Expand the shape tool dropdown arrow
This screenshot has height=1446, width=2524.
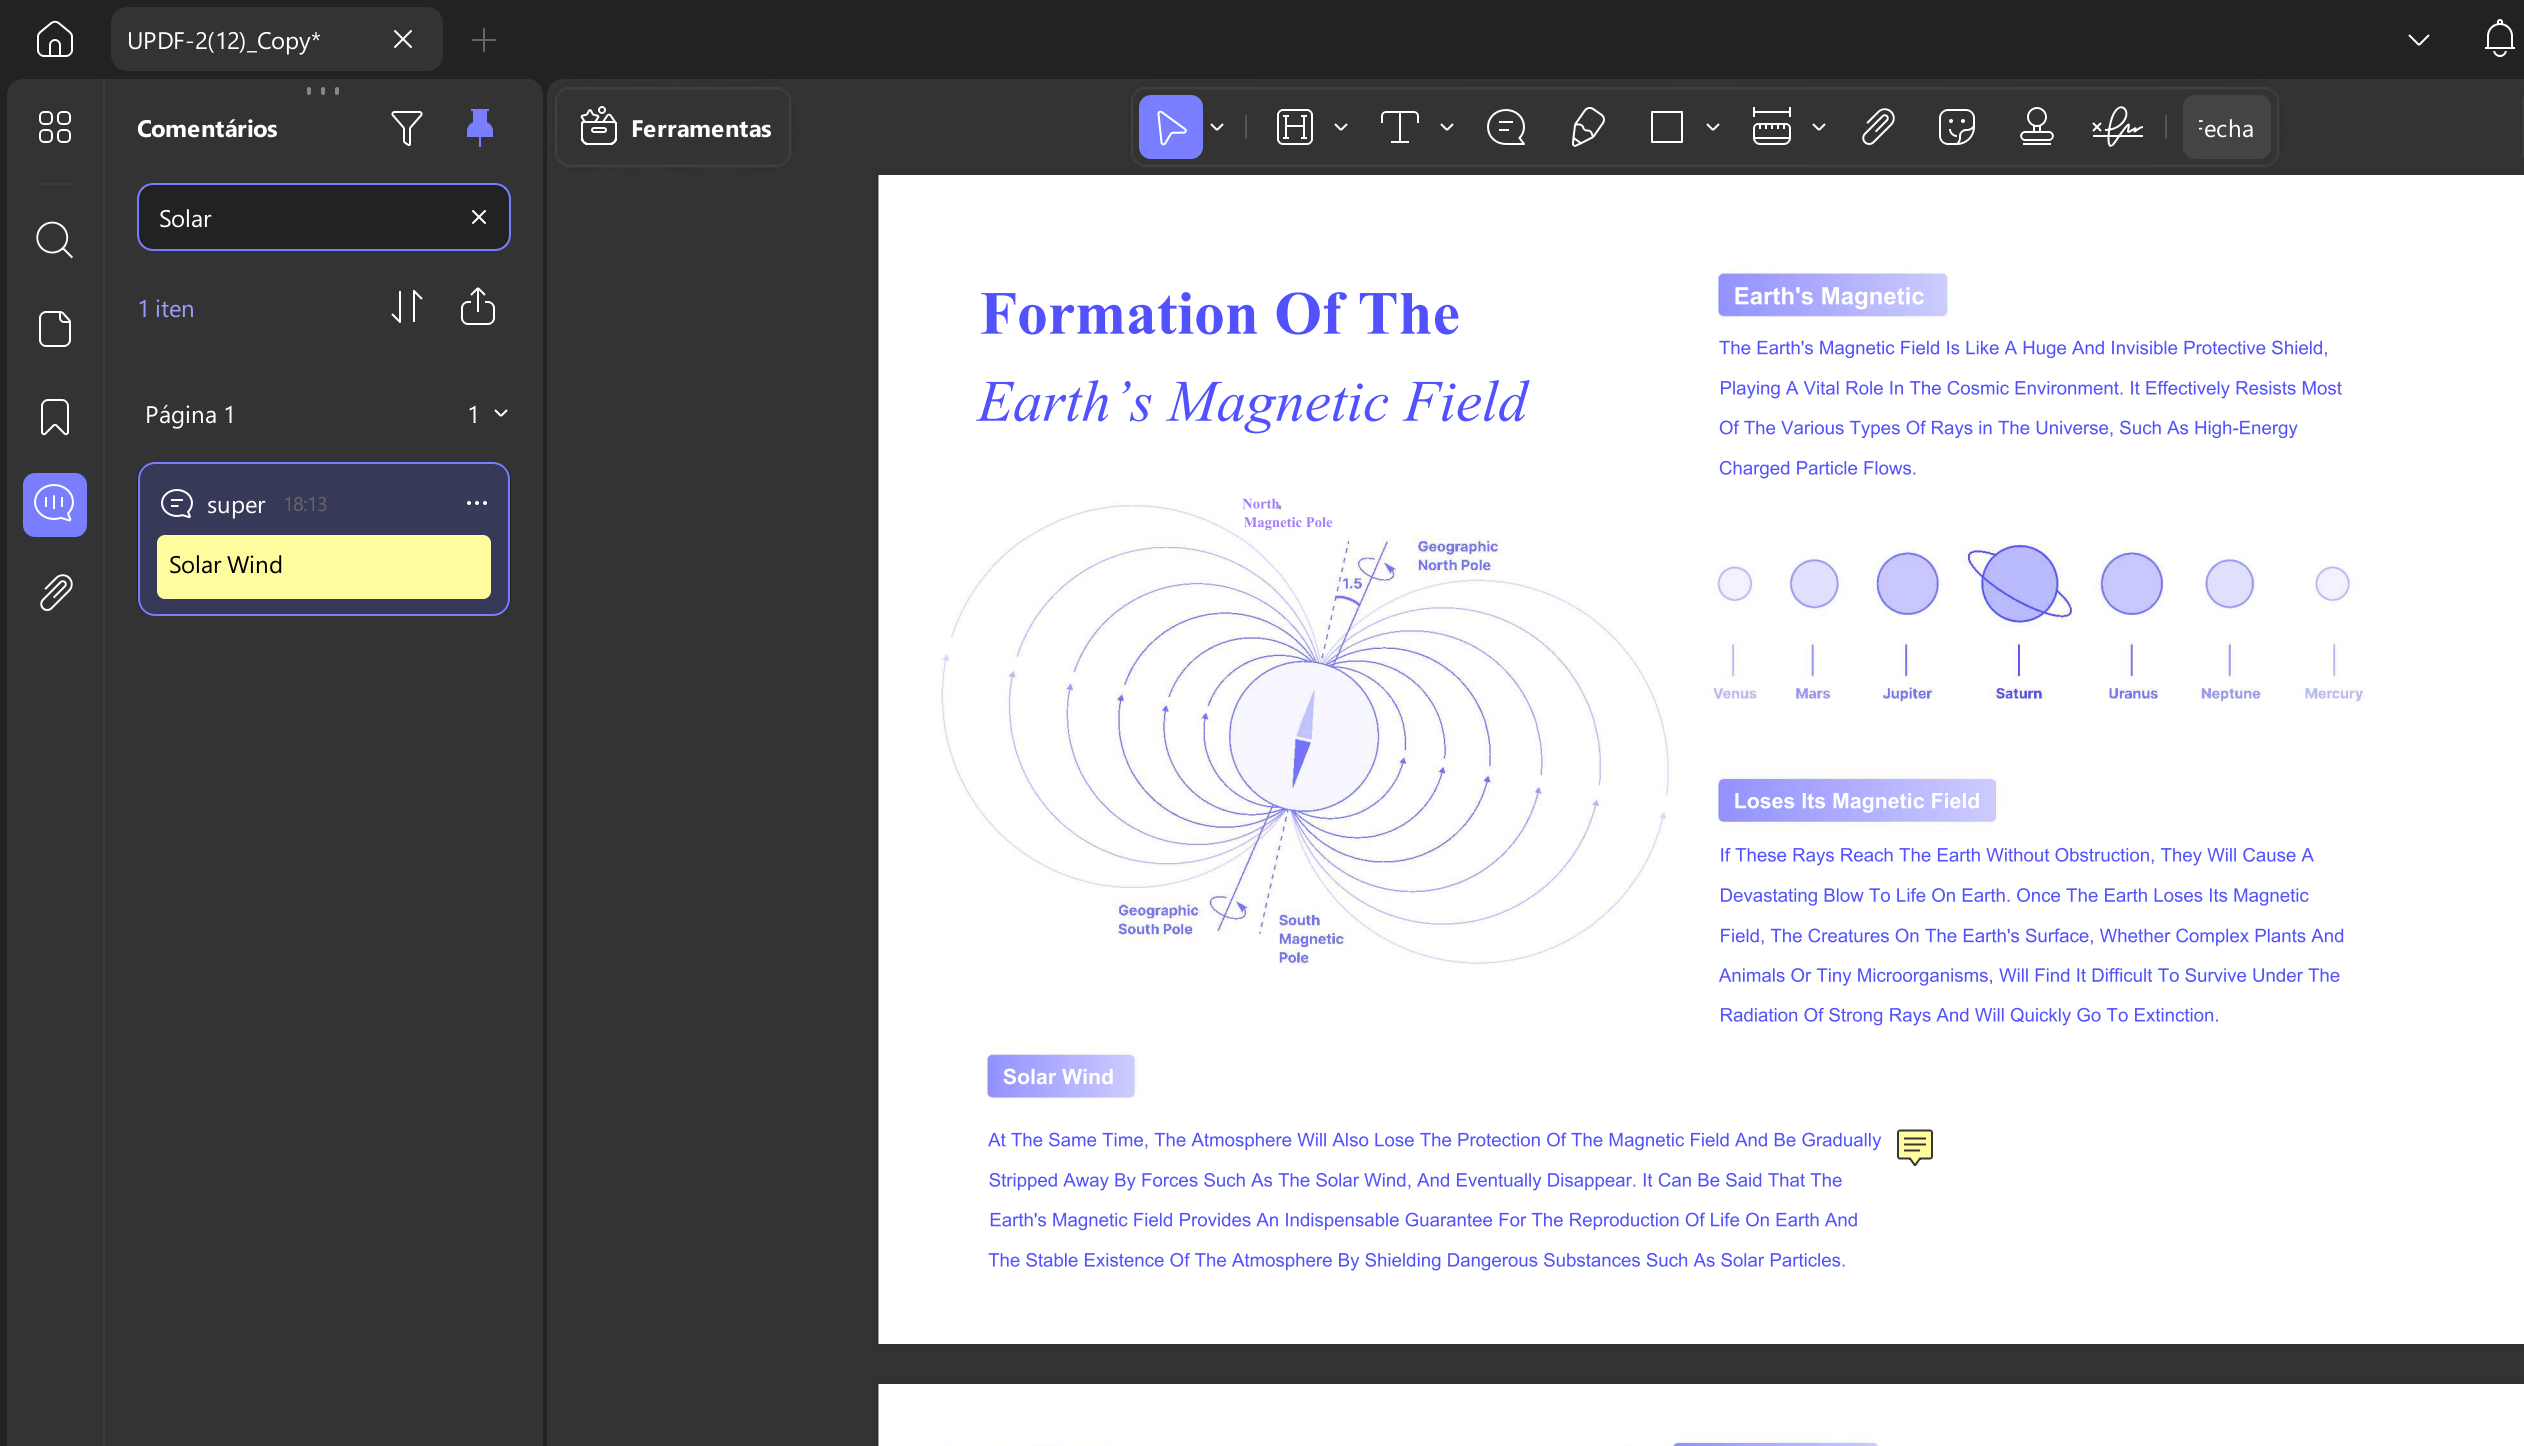(1713, 127)
